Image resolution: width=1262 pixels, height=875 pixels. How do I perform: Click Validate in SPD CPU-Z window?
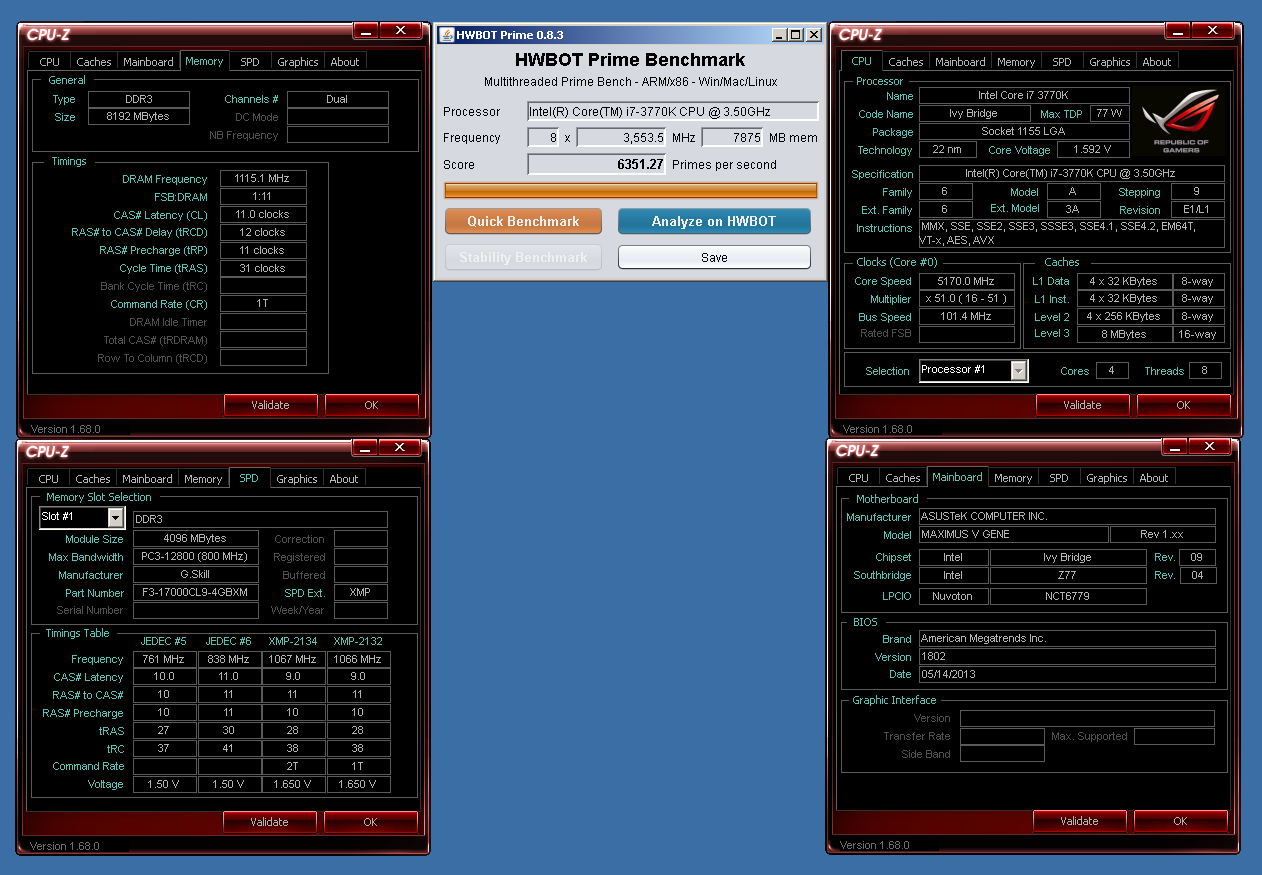[x=269, y=822]
